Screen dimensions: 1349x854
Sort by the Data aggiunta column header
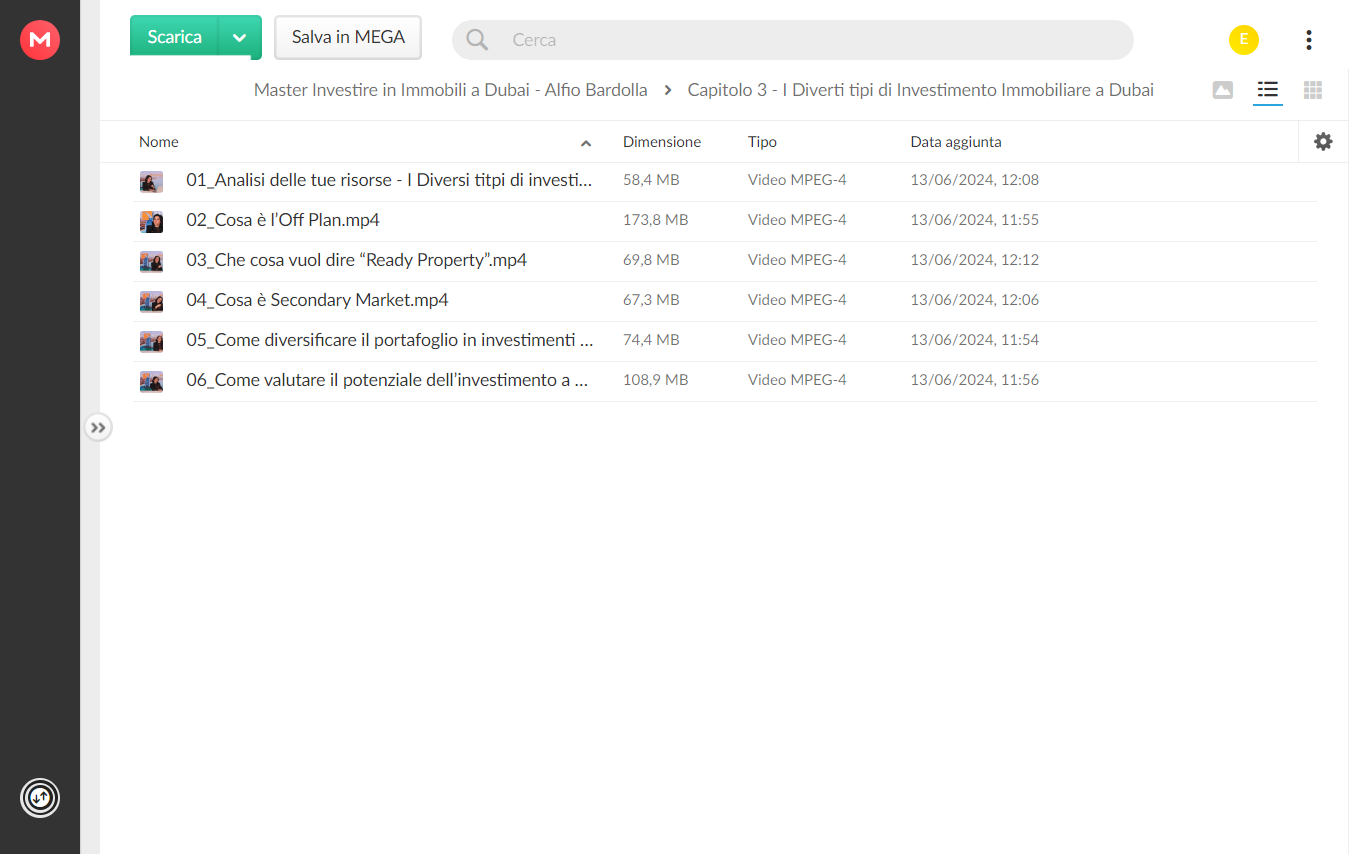click(956, 142)
